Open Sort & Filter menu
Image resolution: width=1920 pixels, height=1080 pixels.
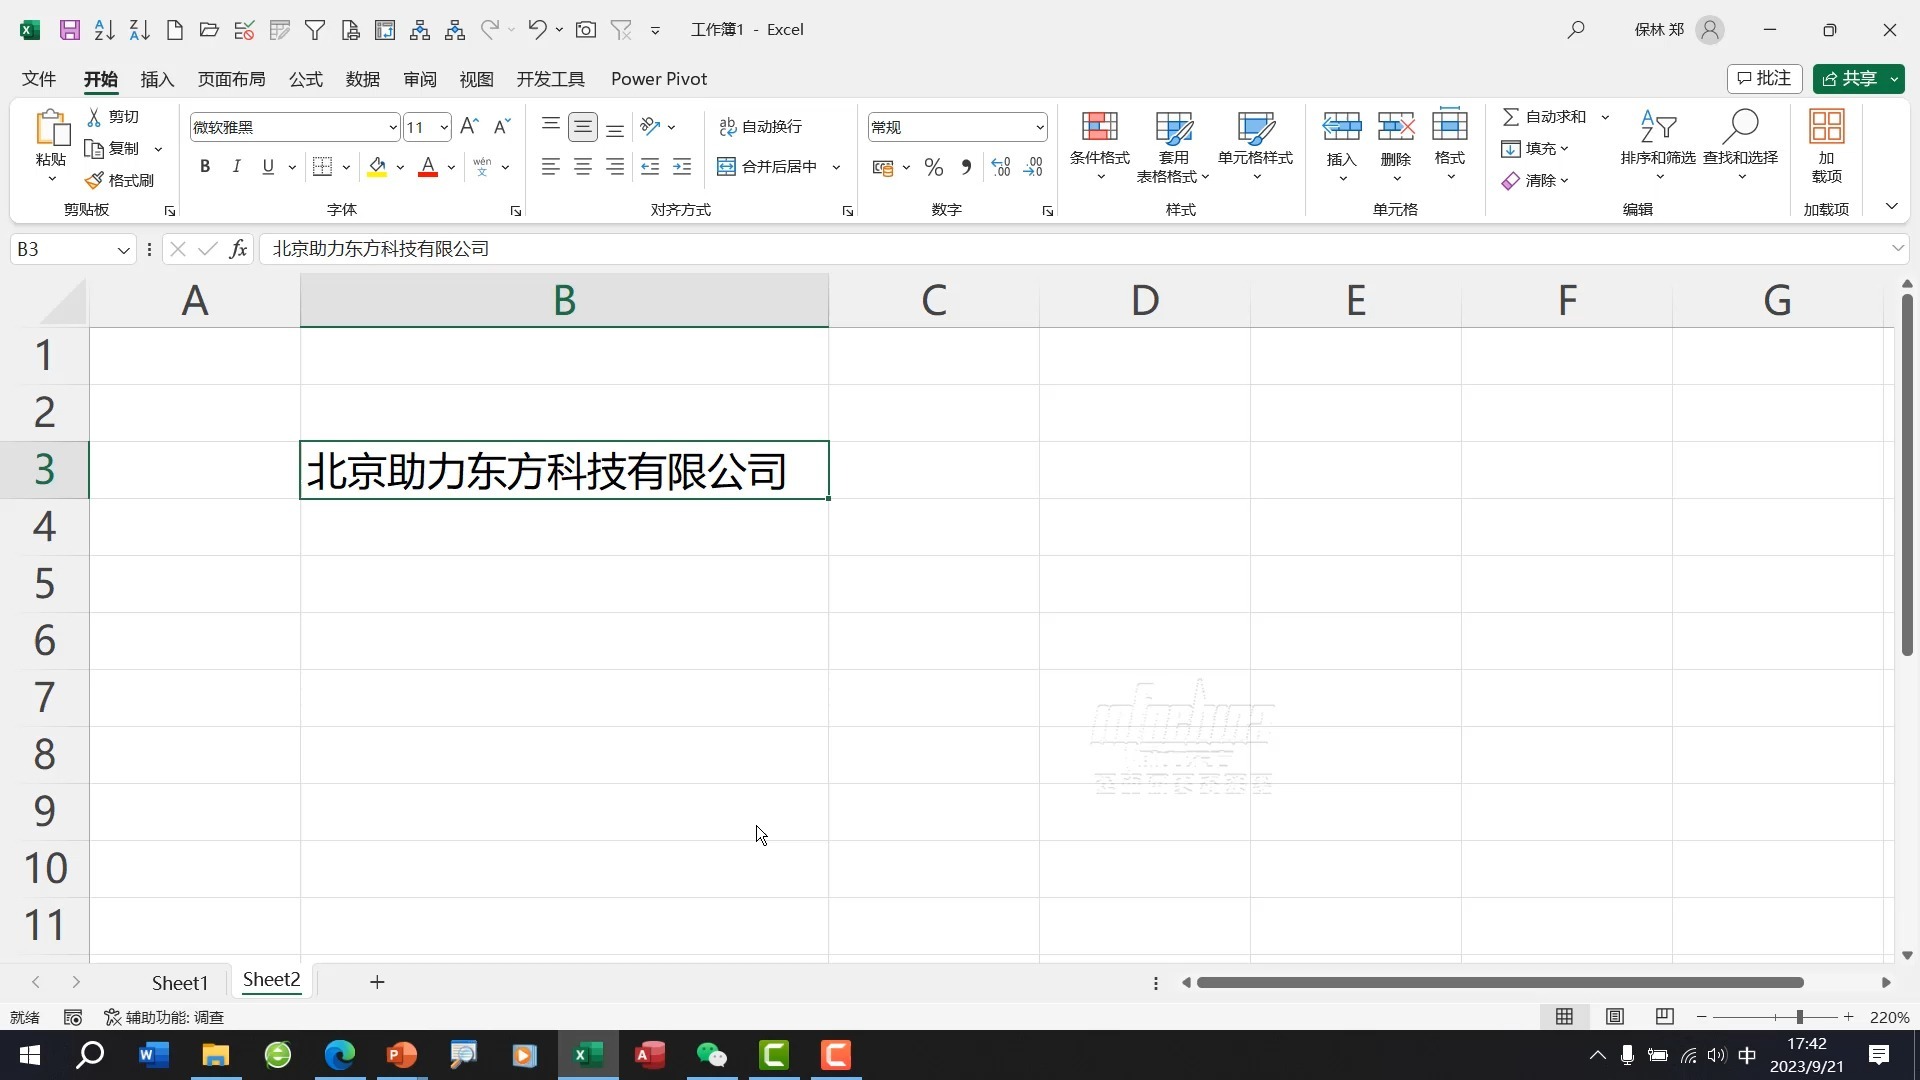1658,146
